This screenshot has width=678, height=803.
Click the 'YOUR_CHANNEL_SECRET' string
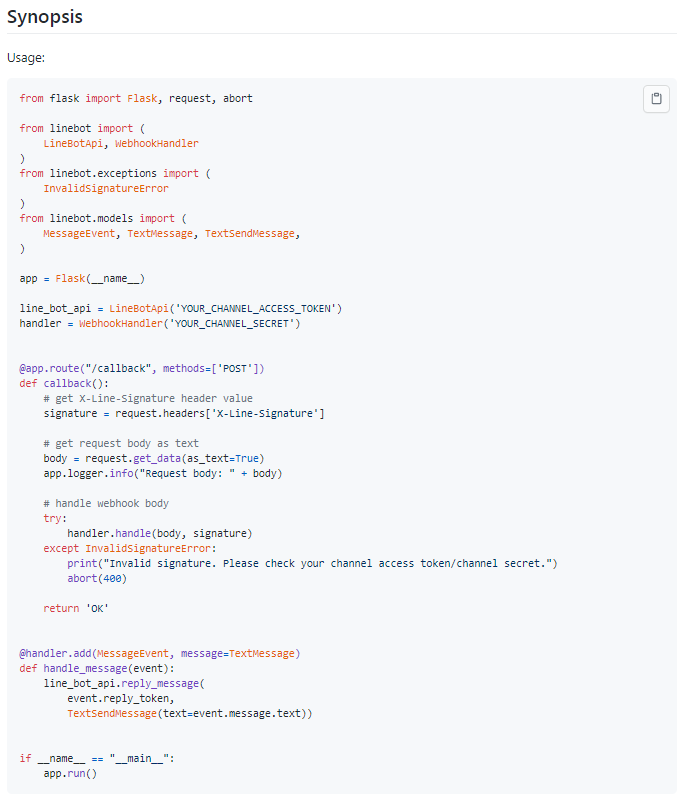[232, 324]
